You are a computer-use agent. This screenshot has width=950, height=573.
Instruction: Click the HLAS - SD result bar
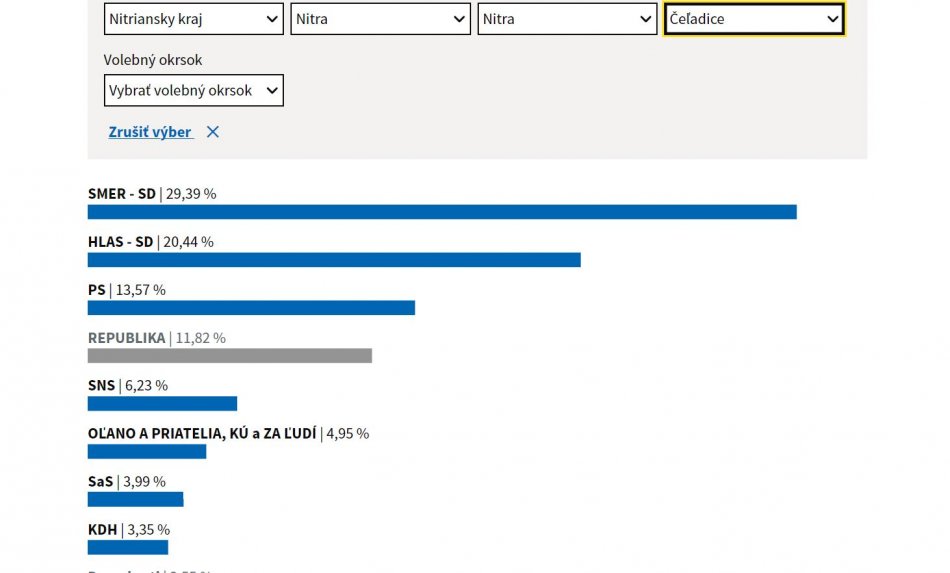point(334,260)
